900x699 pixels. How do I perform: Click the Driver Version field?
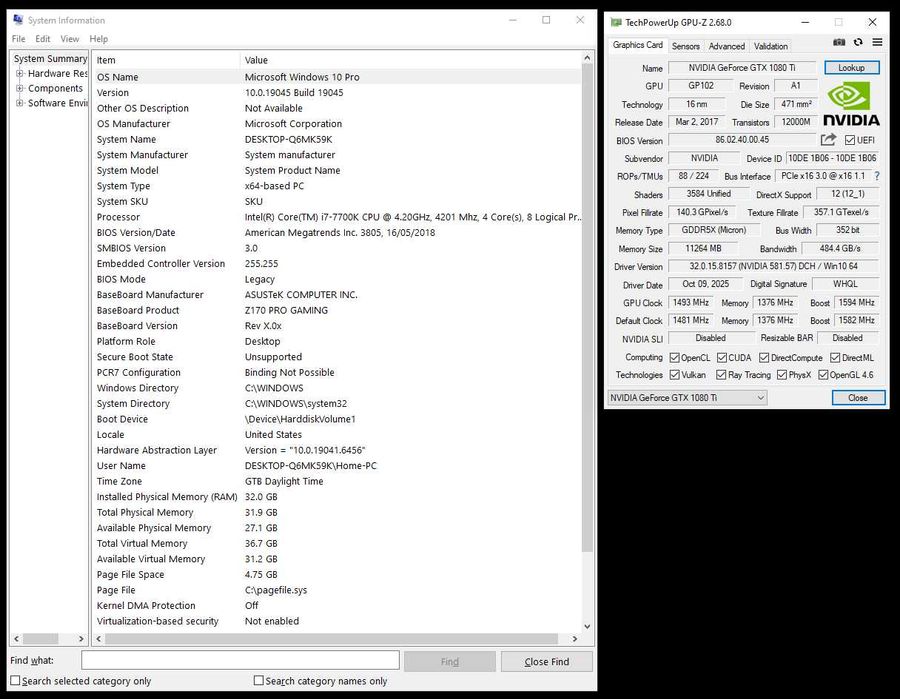click(774, 266)
